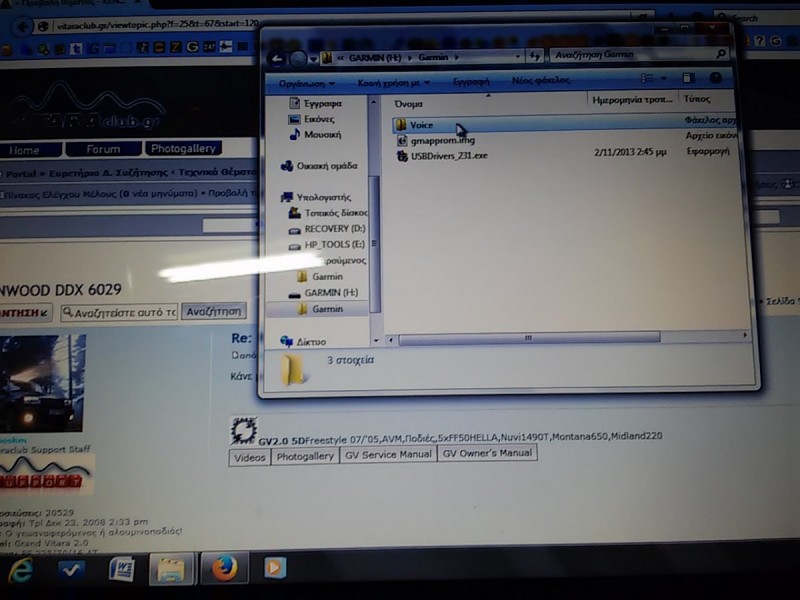Open File Explorer taskbar icon
Image resolution: width=800 pixels, height=600 pixels.
(x=171, y=569)
